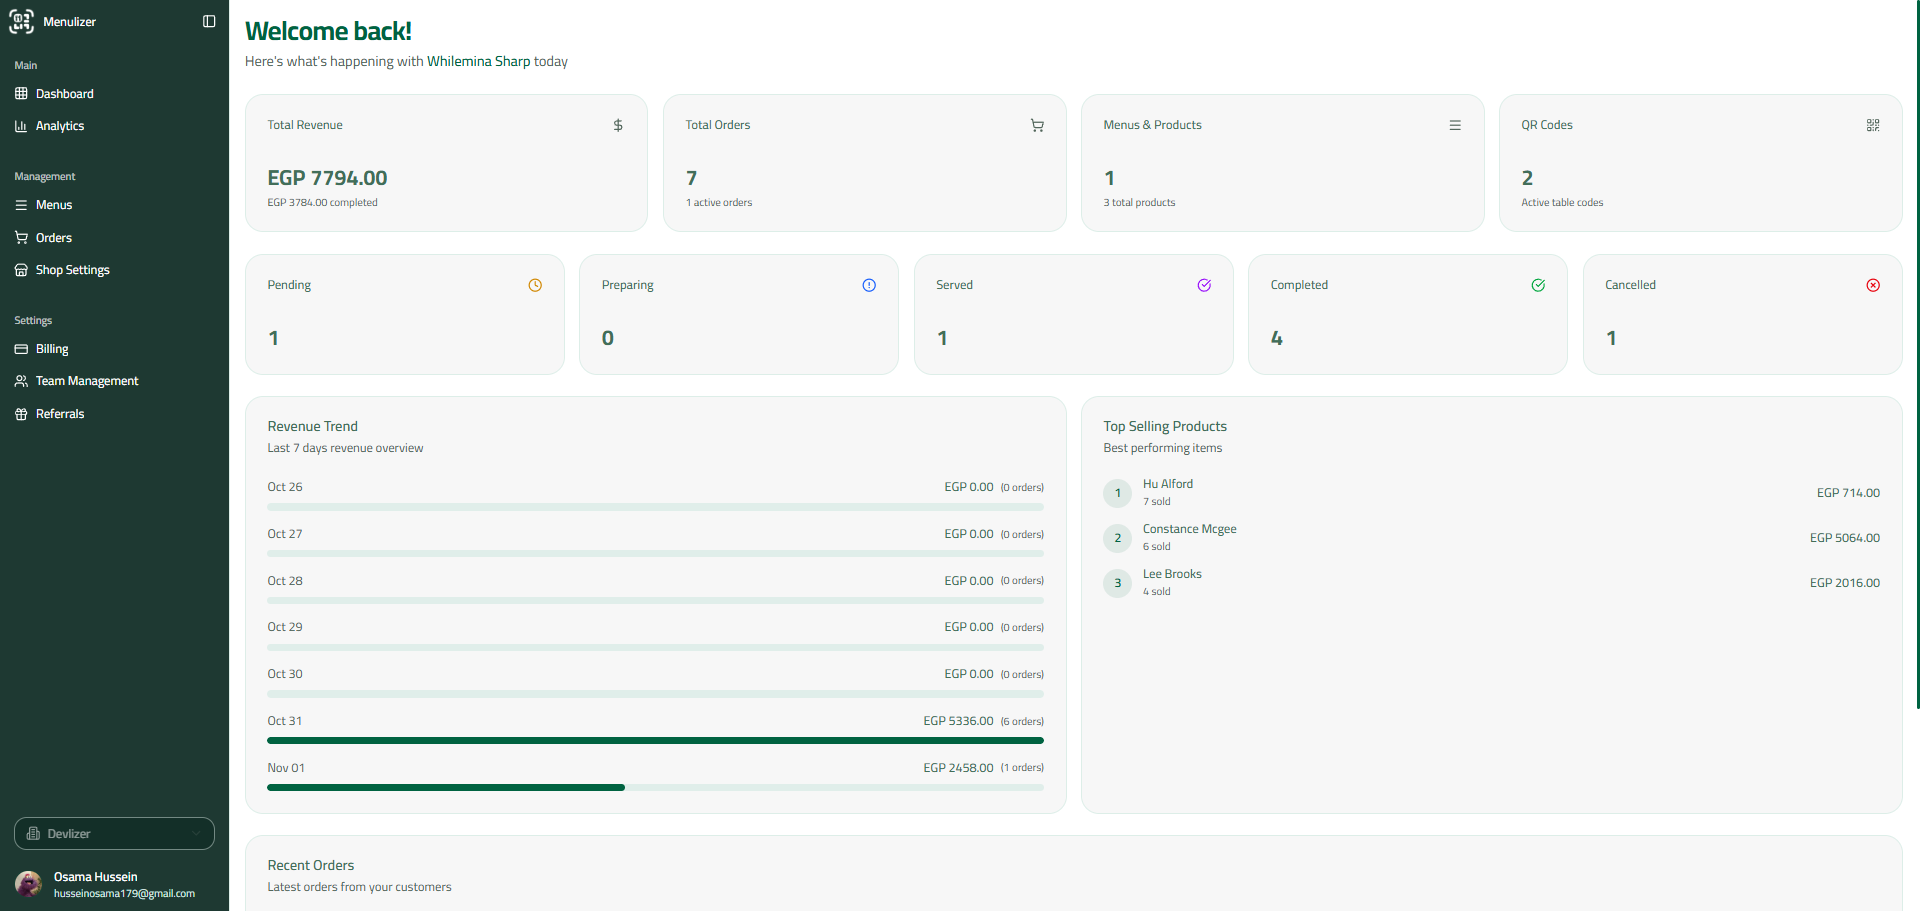
Task: Toggle the sidebar collapse control
Action: pos(208,21)
